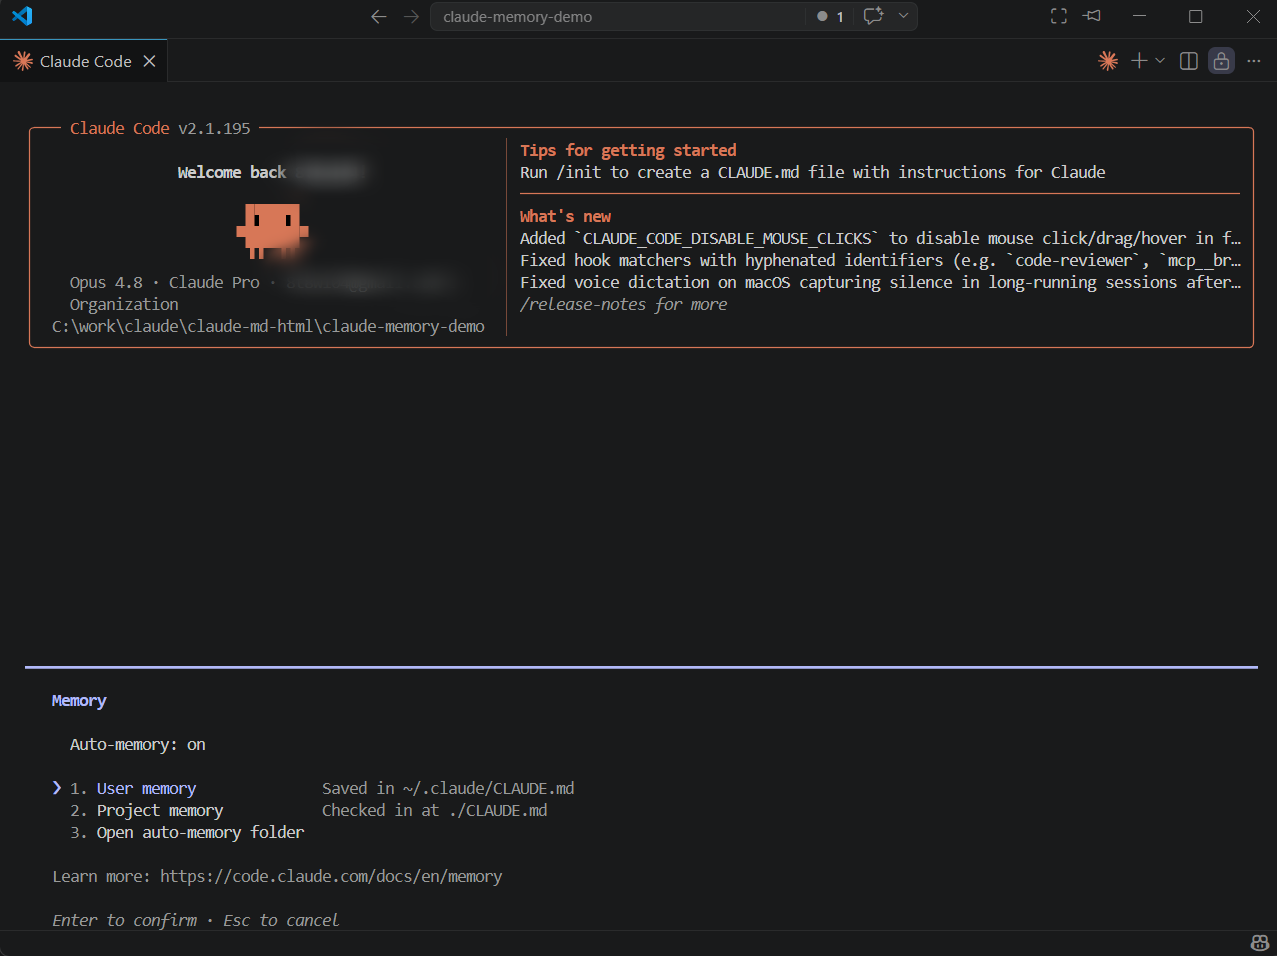The image size is (1277, 956).
Task: Open the more actions ellipsis menu
Action: coord(1254,61)
